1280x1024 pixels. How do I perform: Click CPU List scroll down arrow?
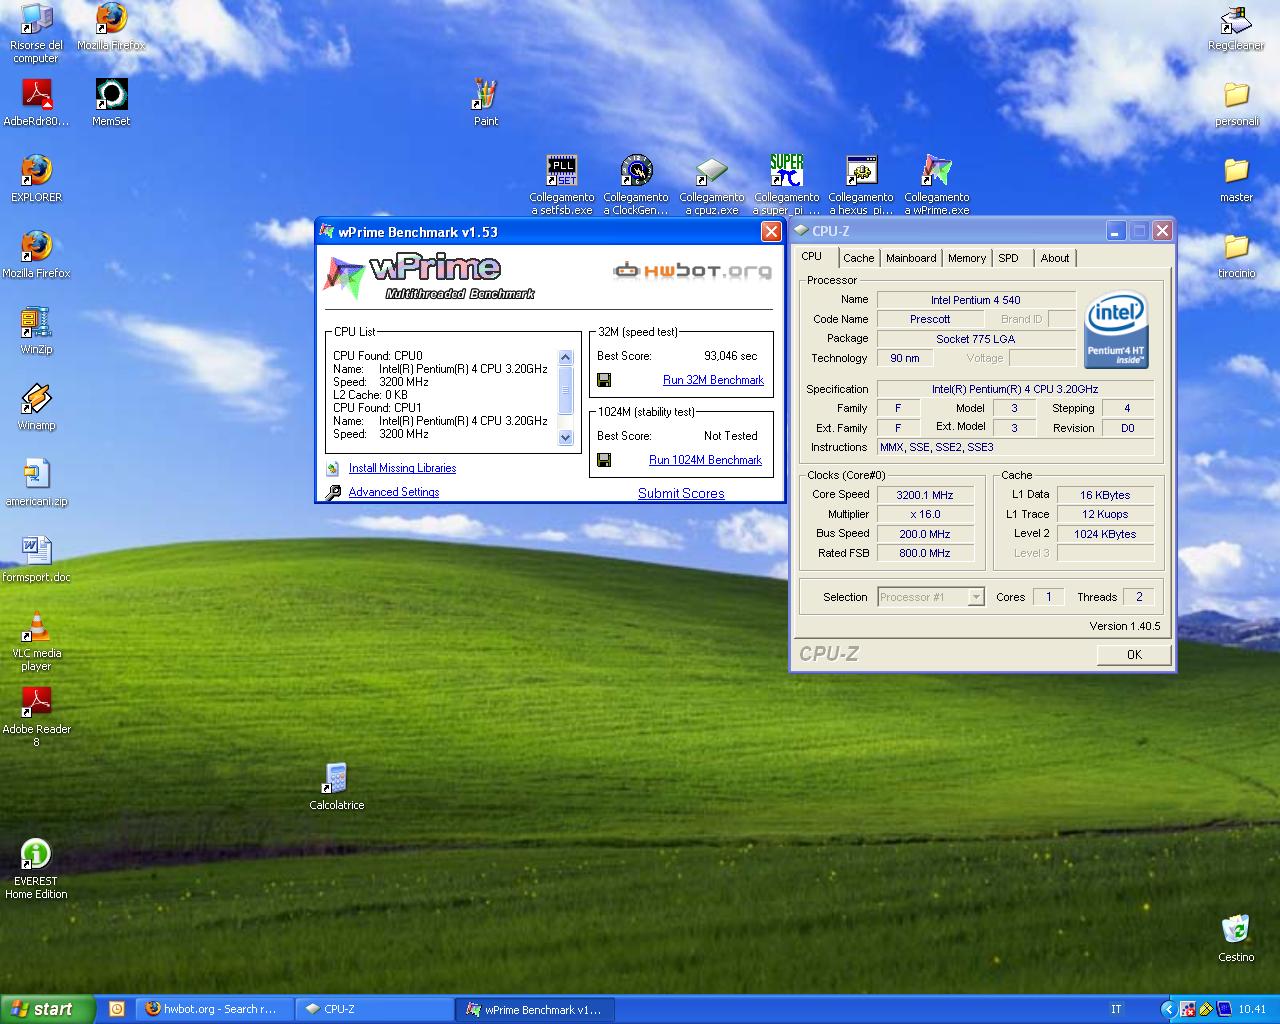[x=565, y=437]
